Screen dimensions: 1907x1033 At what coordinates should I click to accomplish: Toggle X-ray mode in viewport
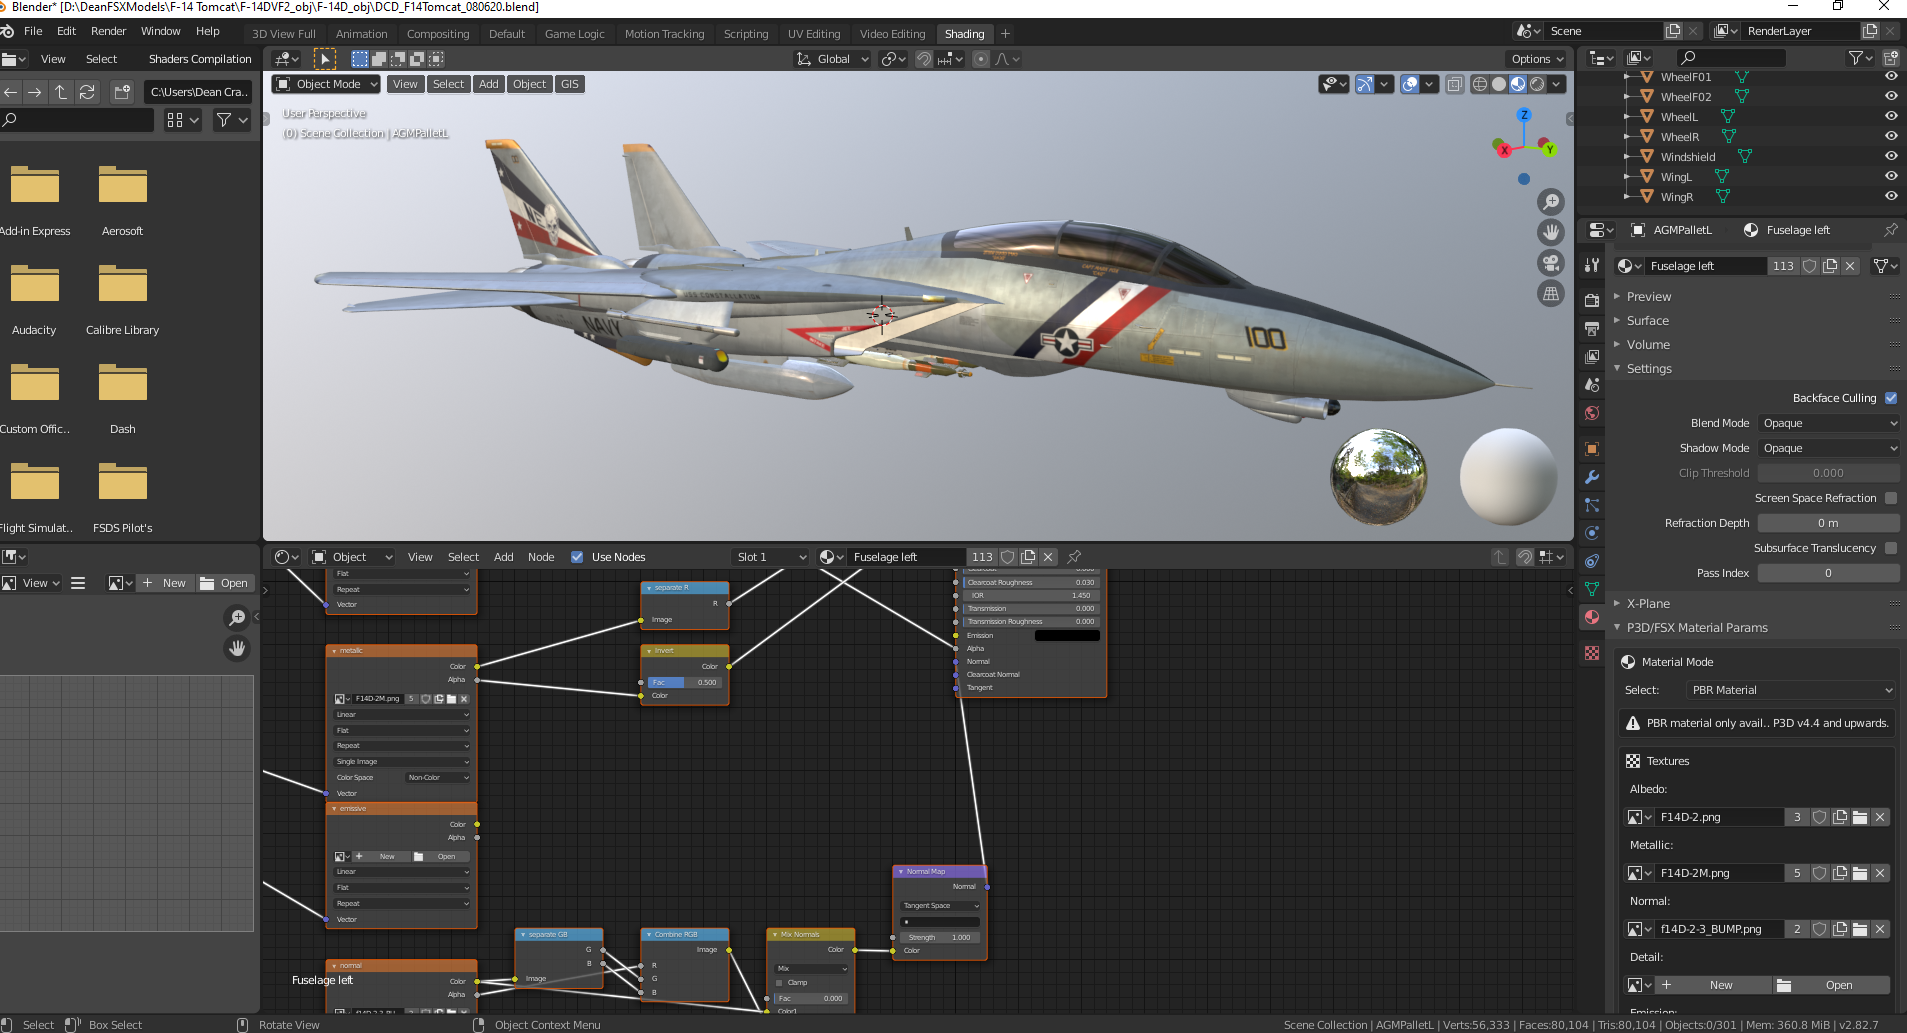(1455, 84)
